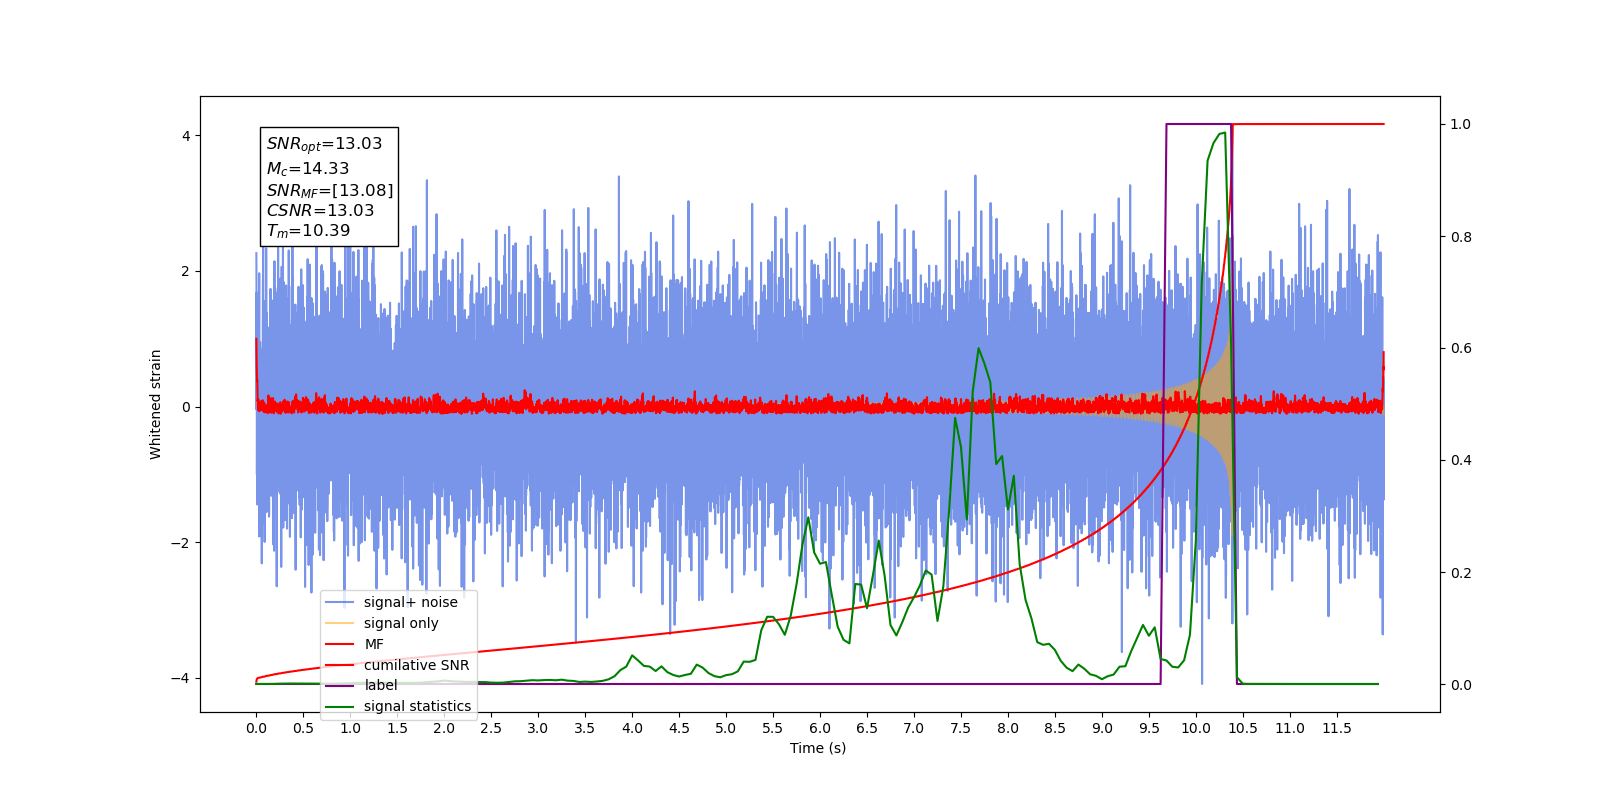1600x800 pixels.
Task: Click the 'Time (s)' x-axis label
Action: coord(818,748)
